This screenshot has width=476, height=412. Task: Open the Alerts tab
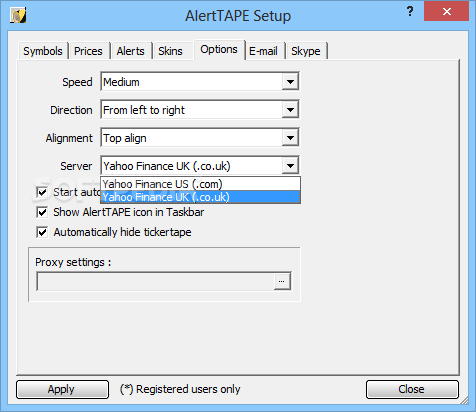[x=131, y=51]
